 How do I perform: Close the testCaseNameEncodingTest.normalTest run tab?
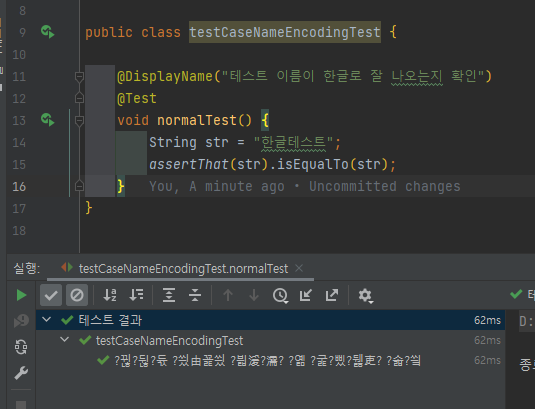299,268
